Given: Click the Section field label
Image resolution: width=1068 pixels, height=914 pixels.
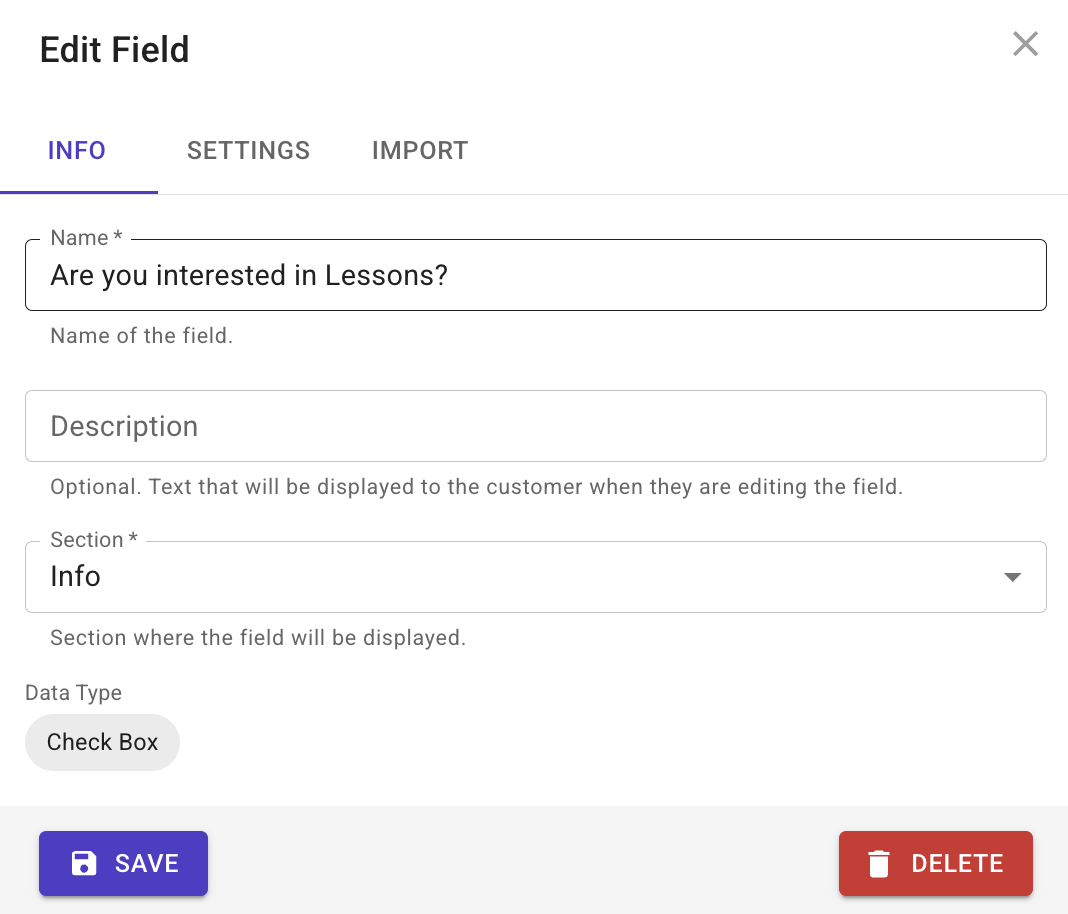Looking at the screenshot, I should [x=94, y=539].
